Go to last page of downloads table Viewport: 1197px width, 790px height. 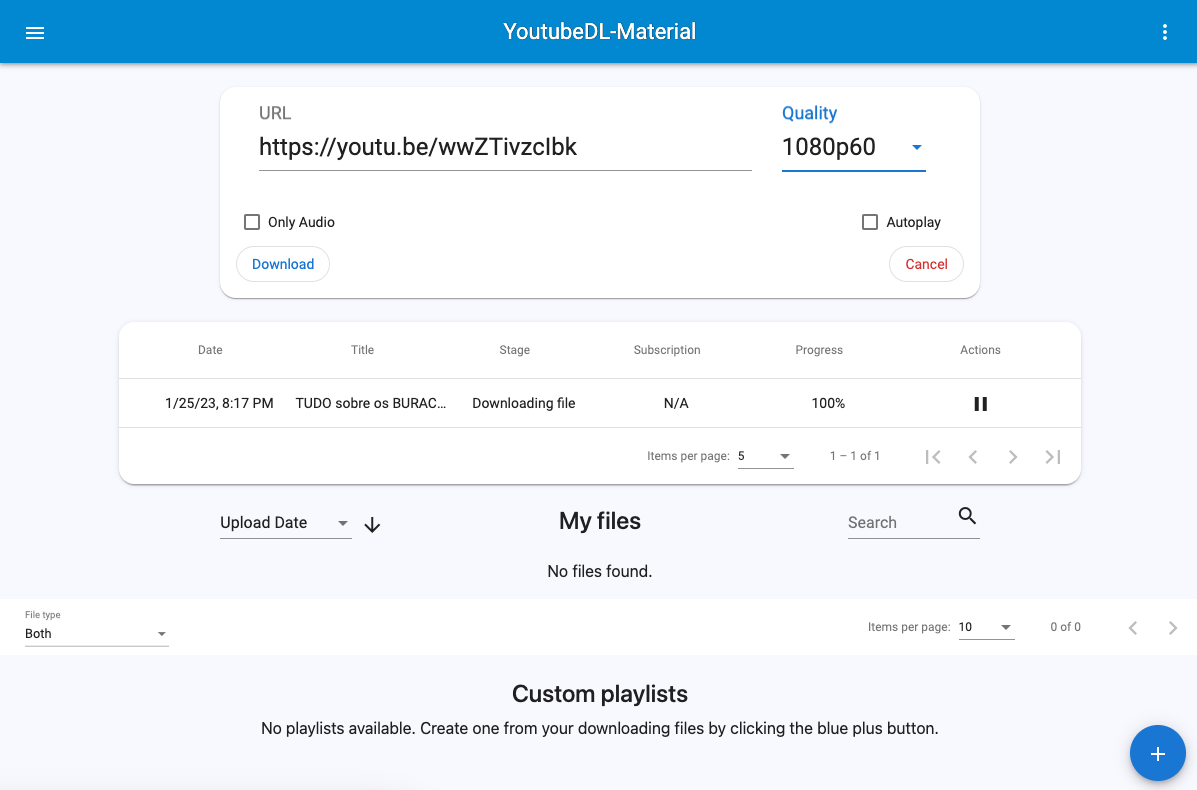(1052, 457)
